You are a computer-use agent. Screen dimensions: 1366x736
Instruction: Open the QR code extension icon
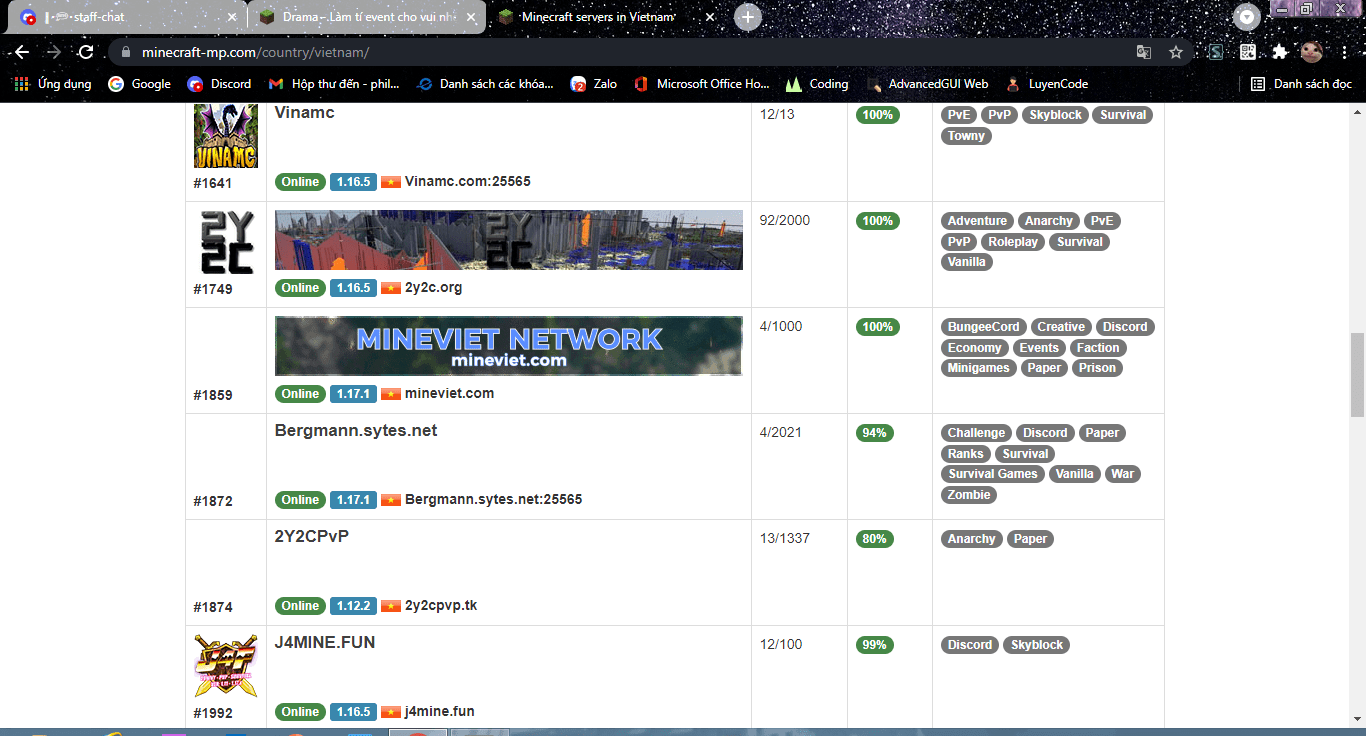(1248, 52)
